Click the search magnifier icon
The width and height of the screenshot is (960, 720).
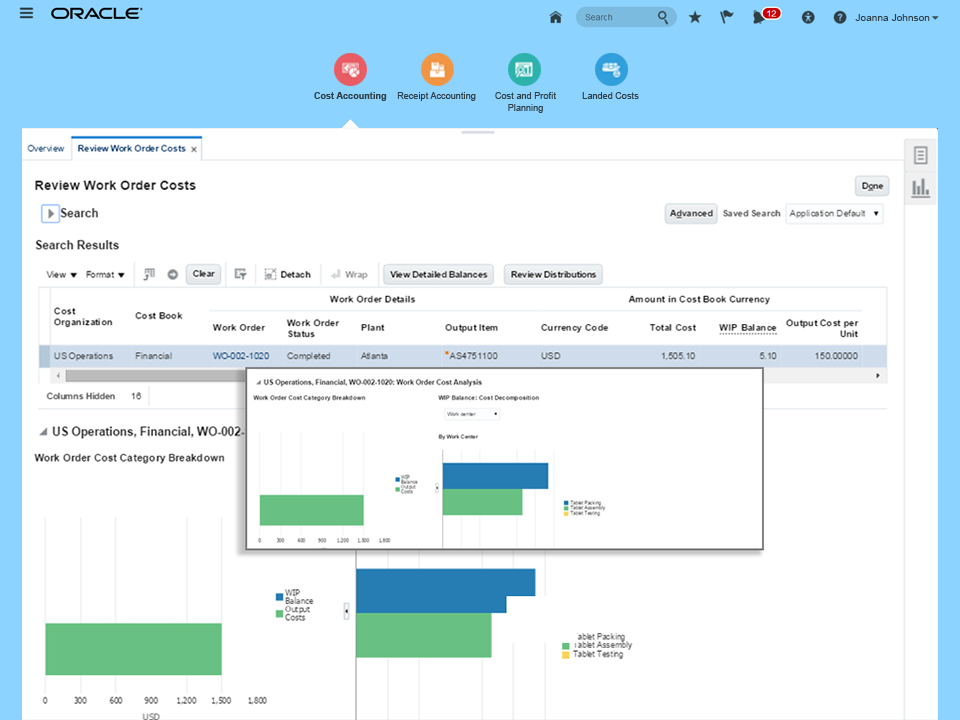(662, 17)
